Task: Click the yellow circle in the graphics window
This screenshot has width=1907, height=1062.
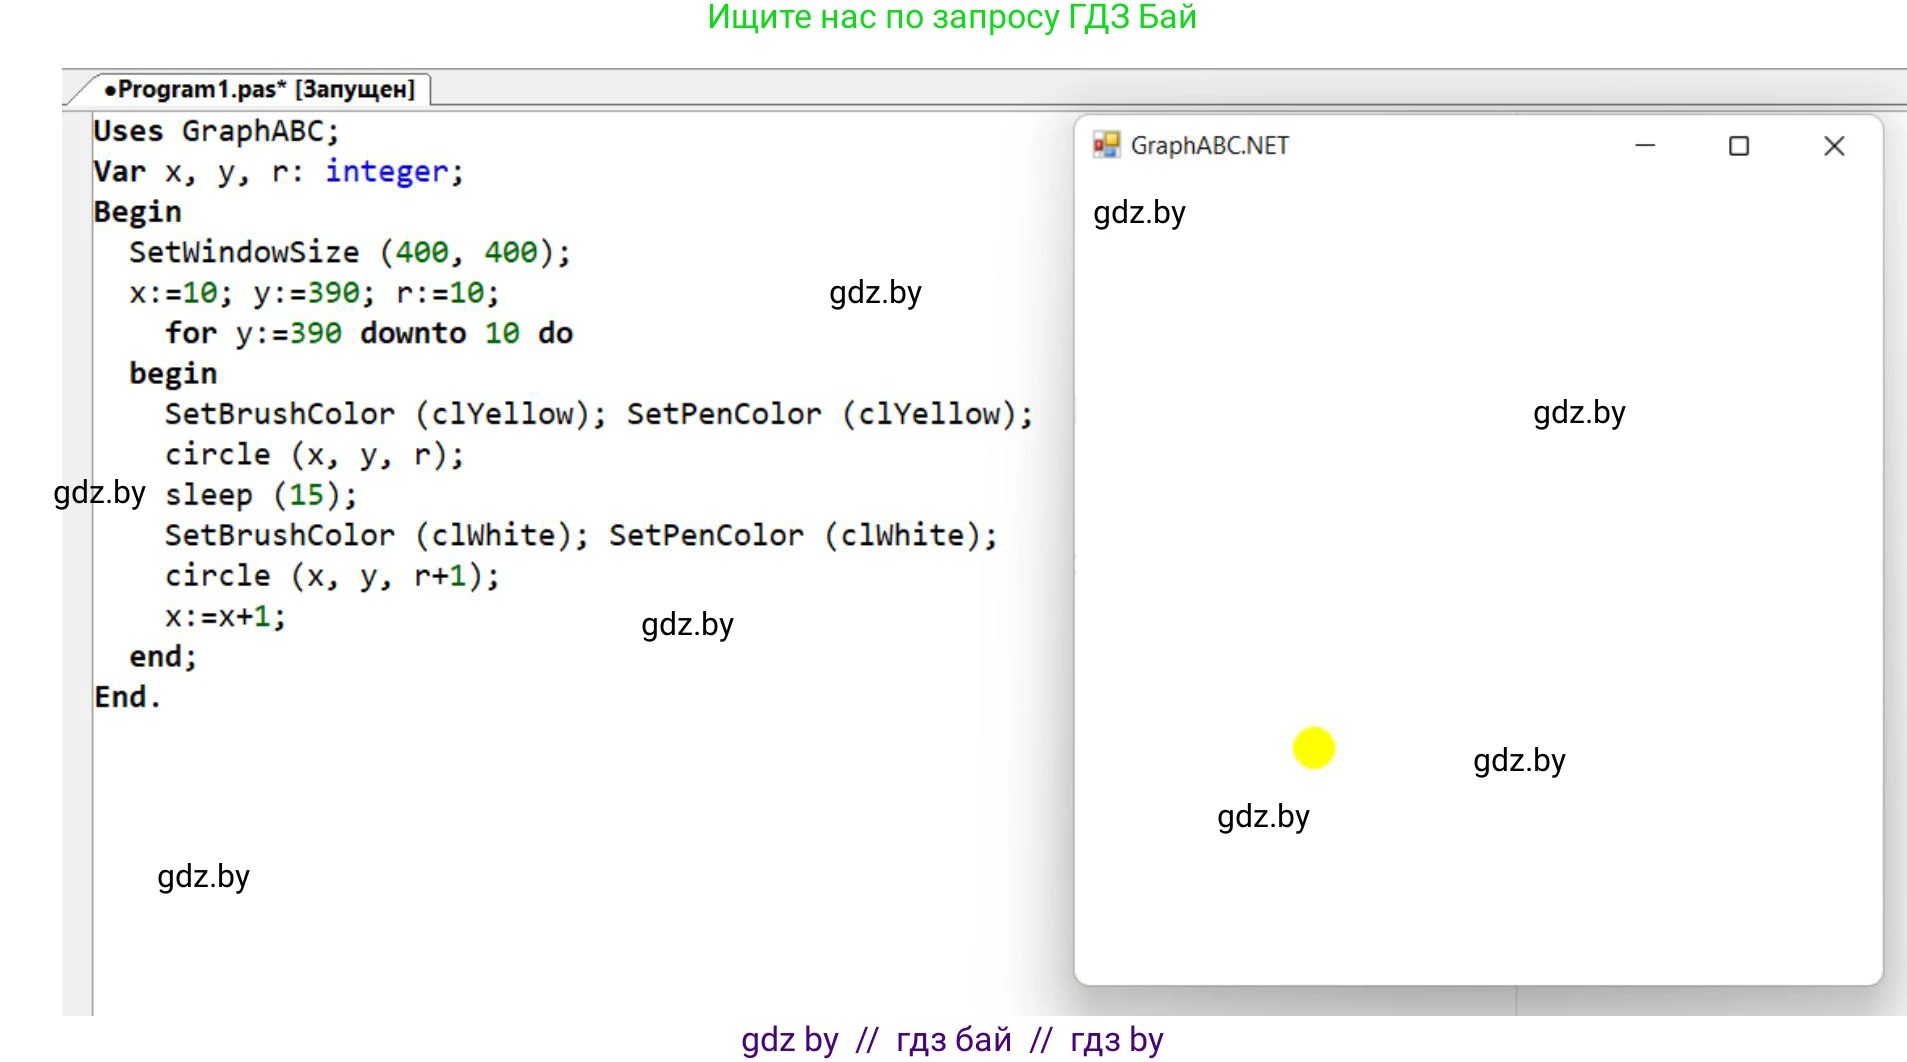Action: point(1313,748)
